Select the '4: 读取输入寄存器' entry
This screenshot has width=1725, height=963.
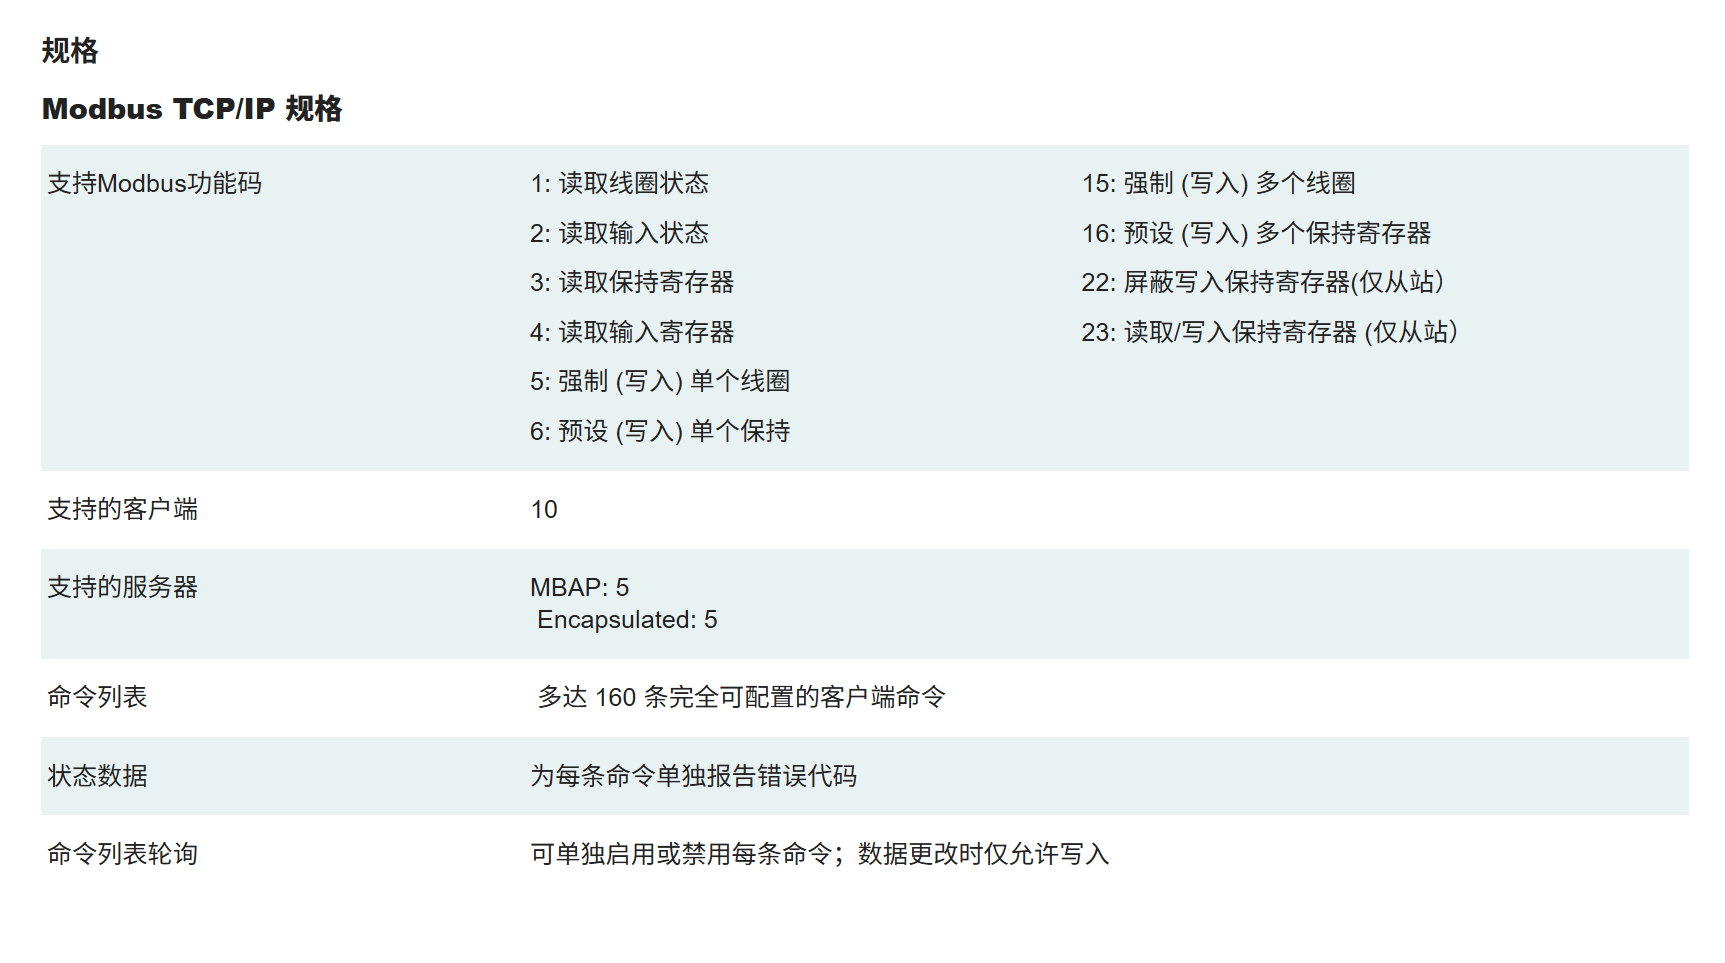coord(632,333)
